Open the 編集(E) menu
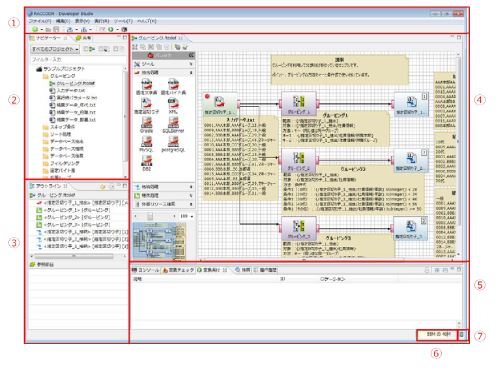Screen dimensions: 500x370 click(x=63, y=21)
